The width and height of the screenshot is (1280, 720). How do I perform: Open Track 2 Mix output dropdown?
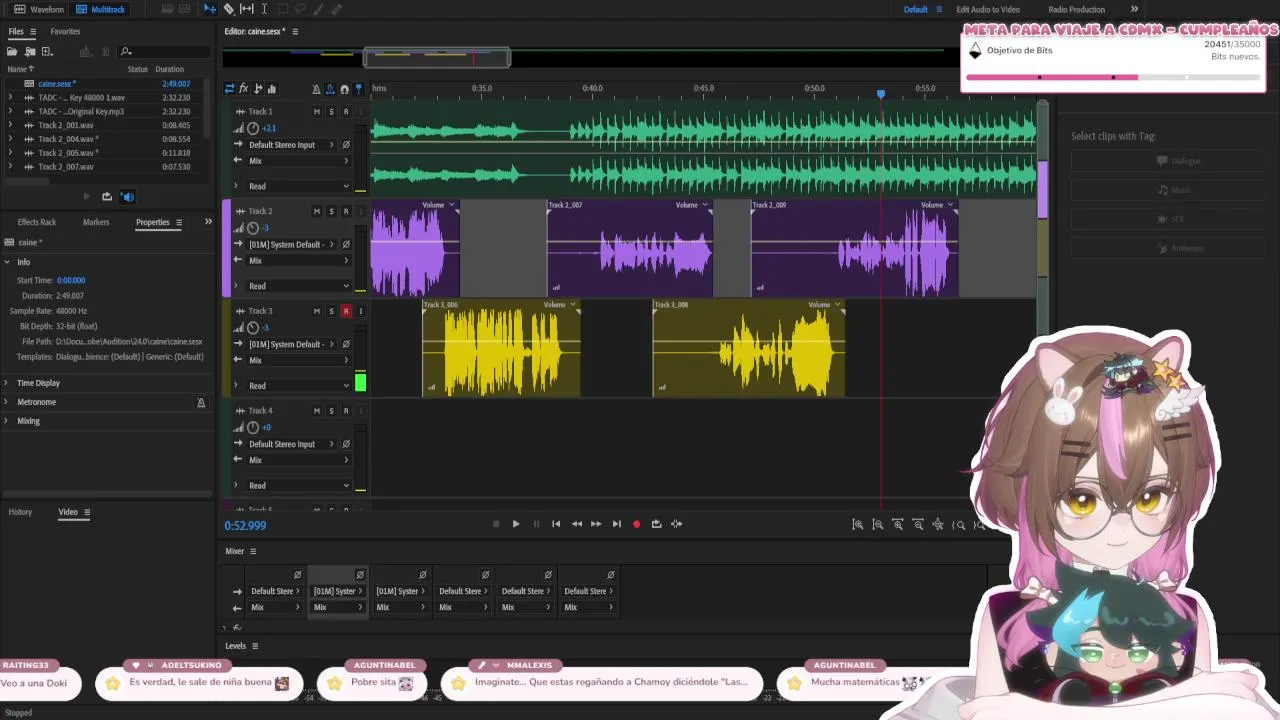click(298, 261)
